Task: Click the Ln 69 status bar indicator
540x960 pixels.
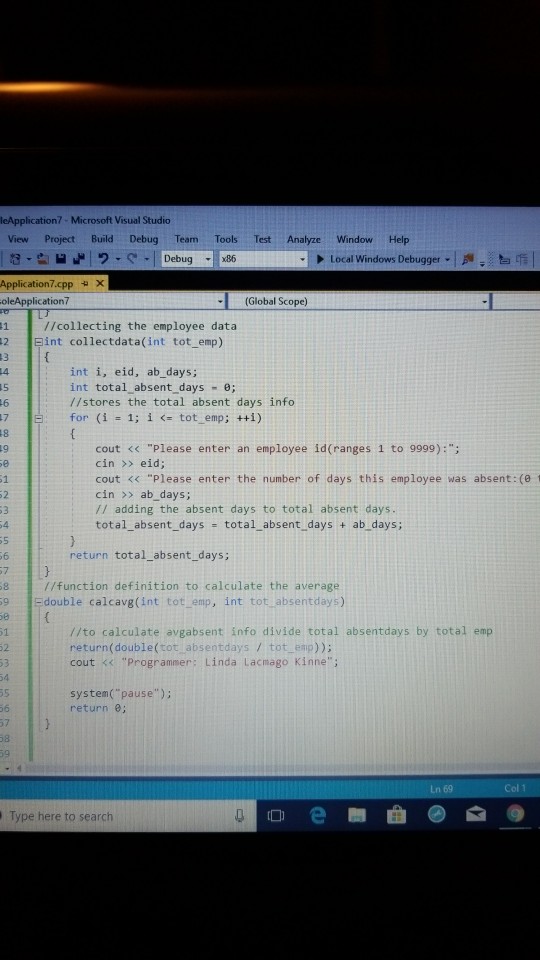Action: [441, 789]
